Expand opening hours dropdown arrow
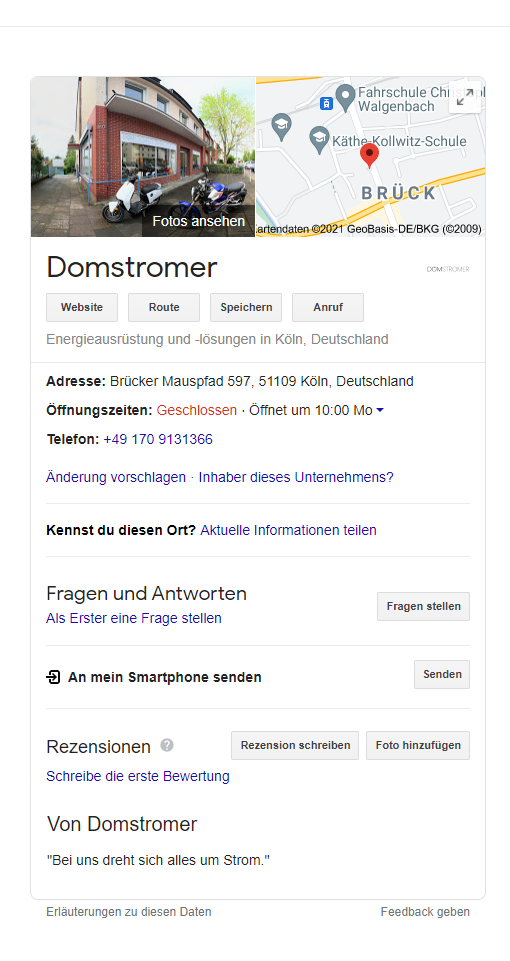This screenshot has height=961, width=510. click(380, 411)
